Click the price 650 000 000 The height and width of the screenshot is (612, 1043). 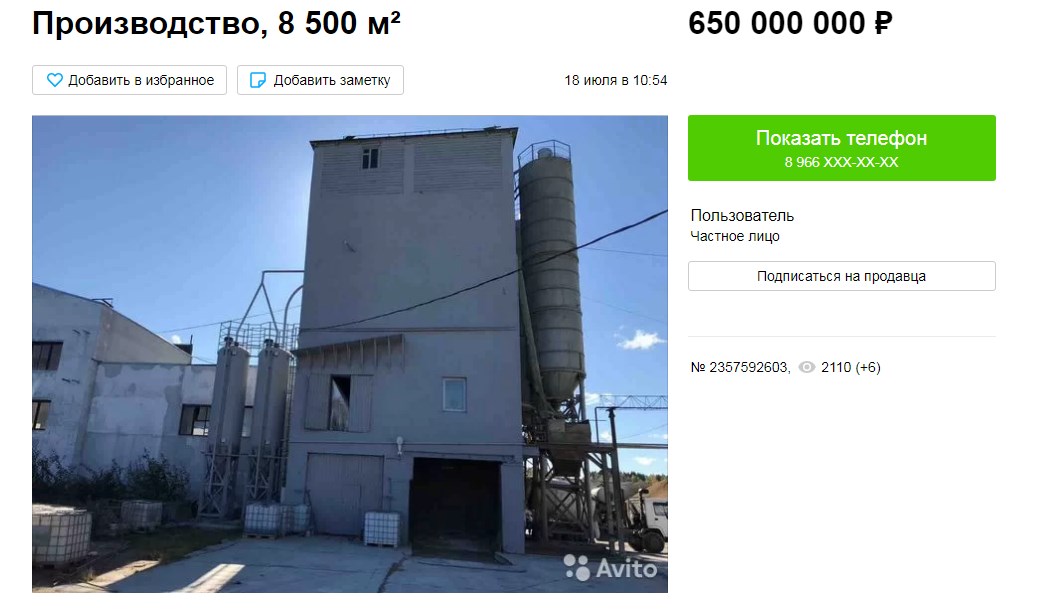[x=776, y=24]
